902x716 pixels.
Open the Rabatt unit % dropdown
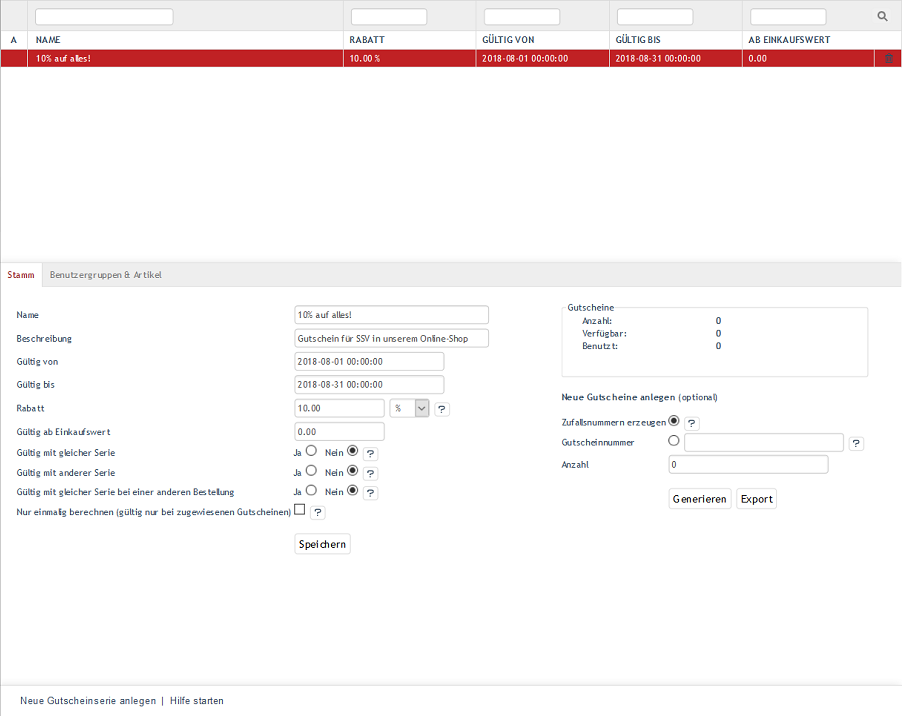coord(409,408)
